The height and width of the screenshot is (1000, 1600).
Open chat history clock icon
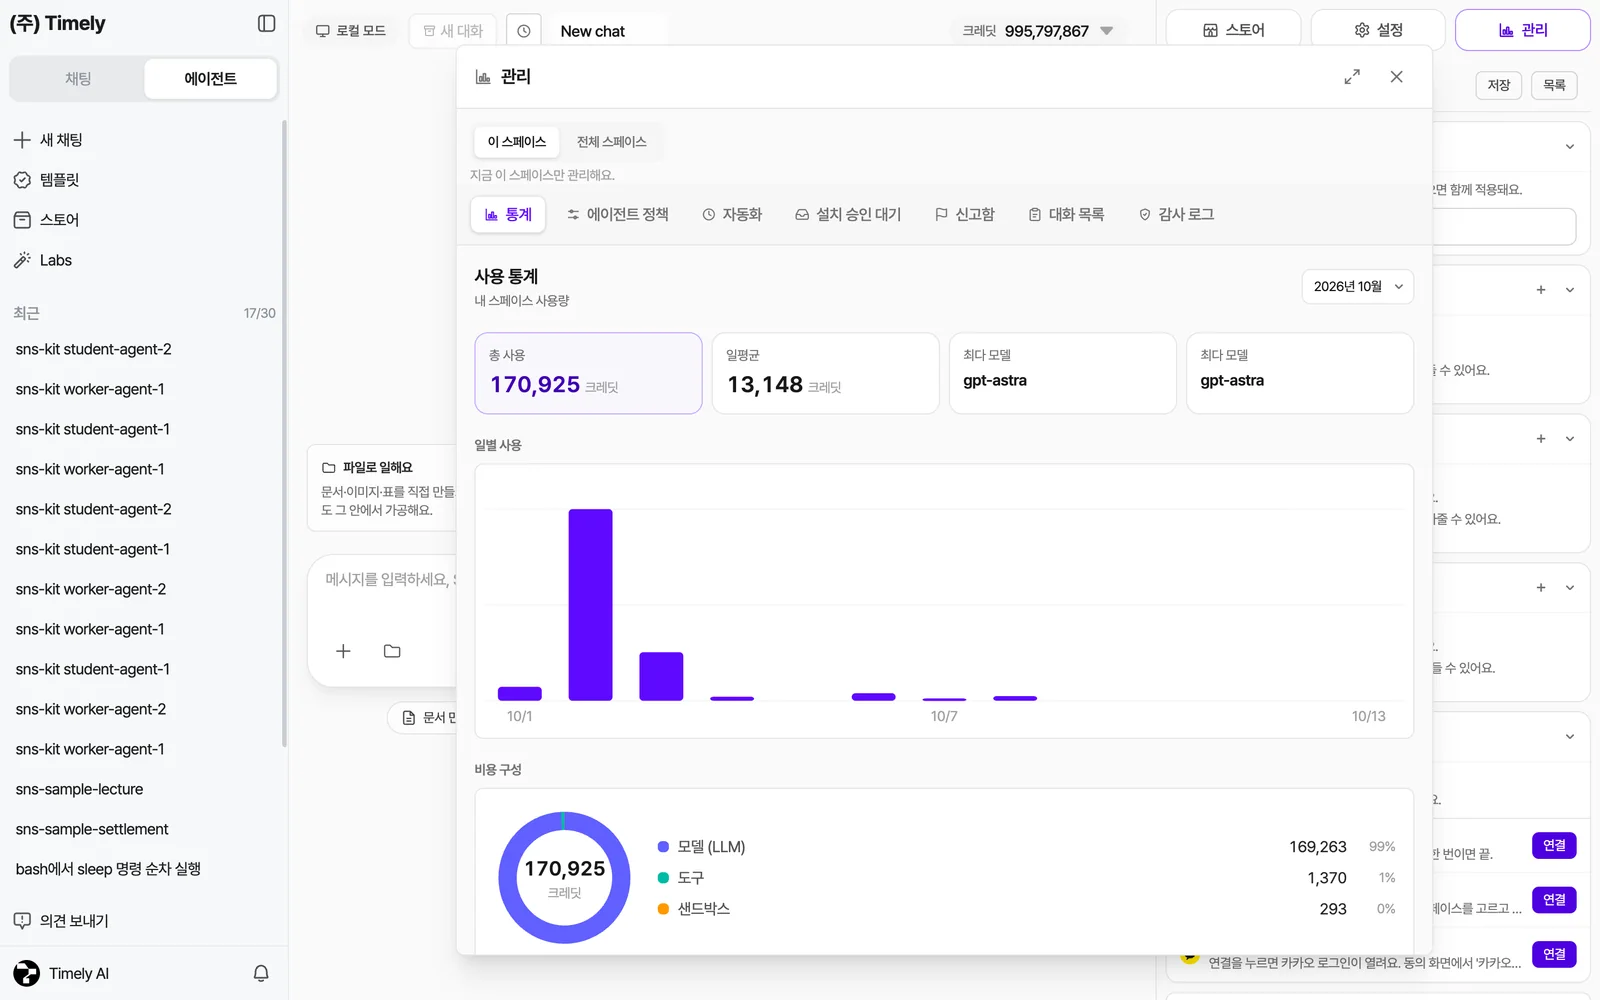pyautogui.click(x=524, y=31)
